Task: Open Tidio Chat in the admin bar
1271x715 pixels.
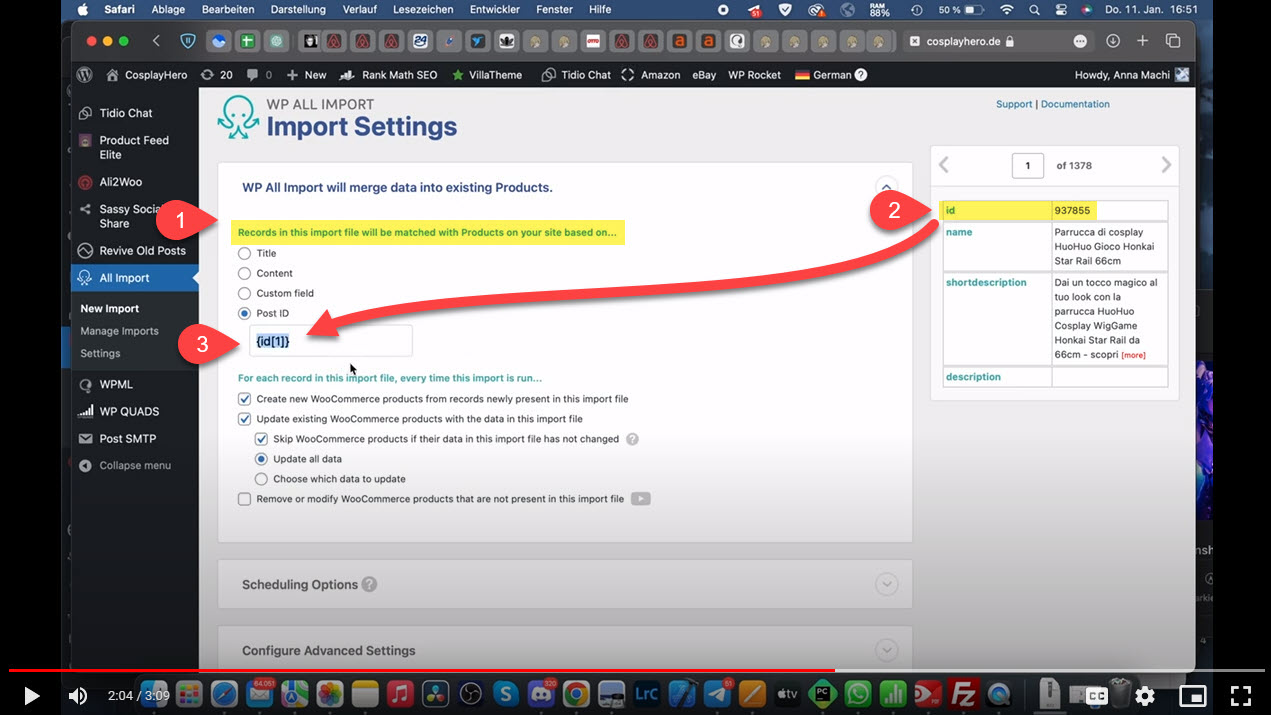Action: (x=576, y=75)
